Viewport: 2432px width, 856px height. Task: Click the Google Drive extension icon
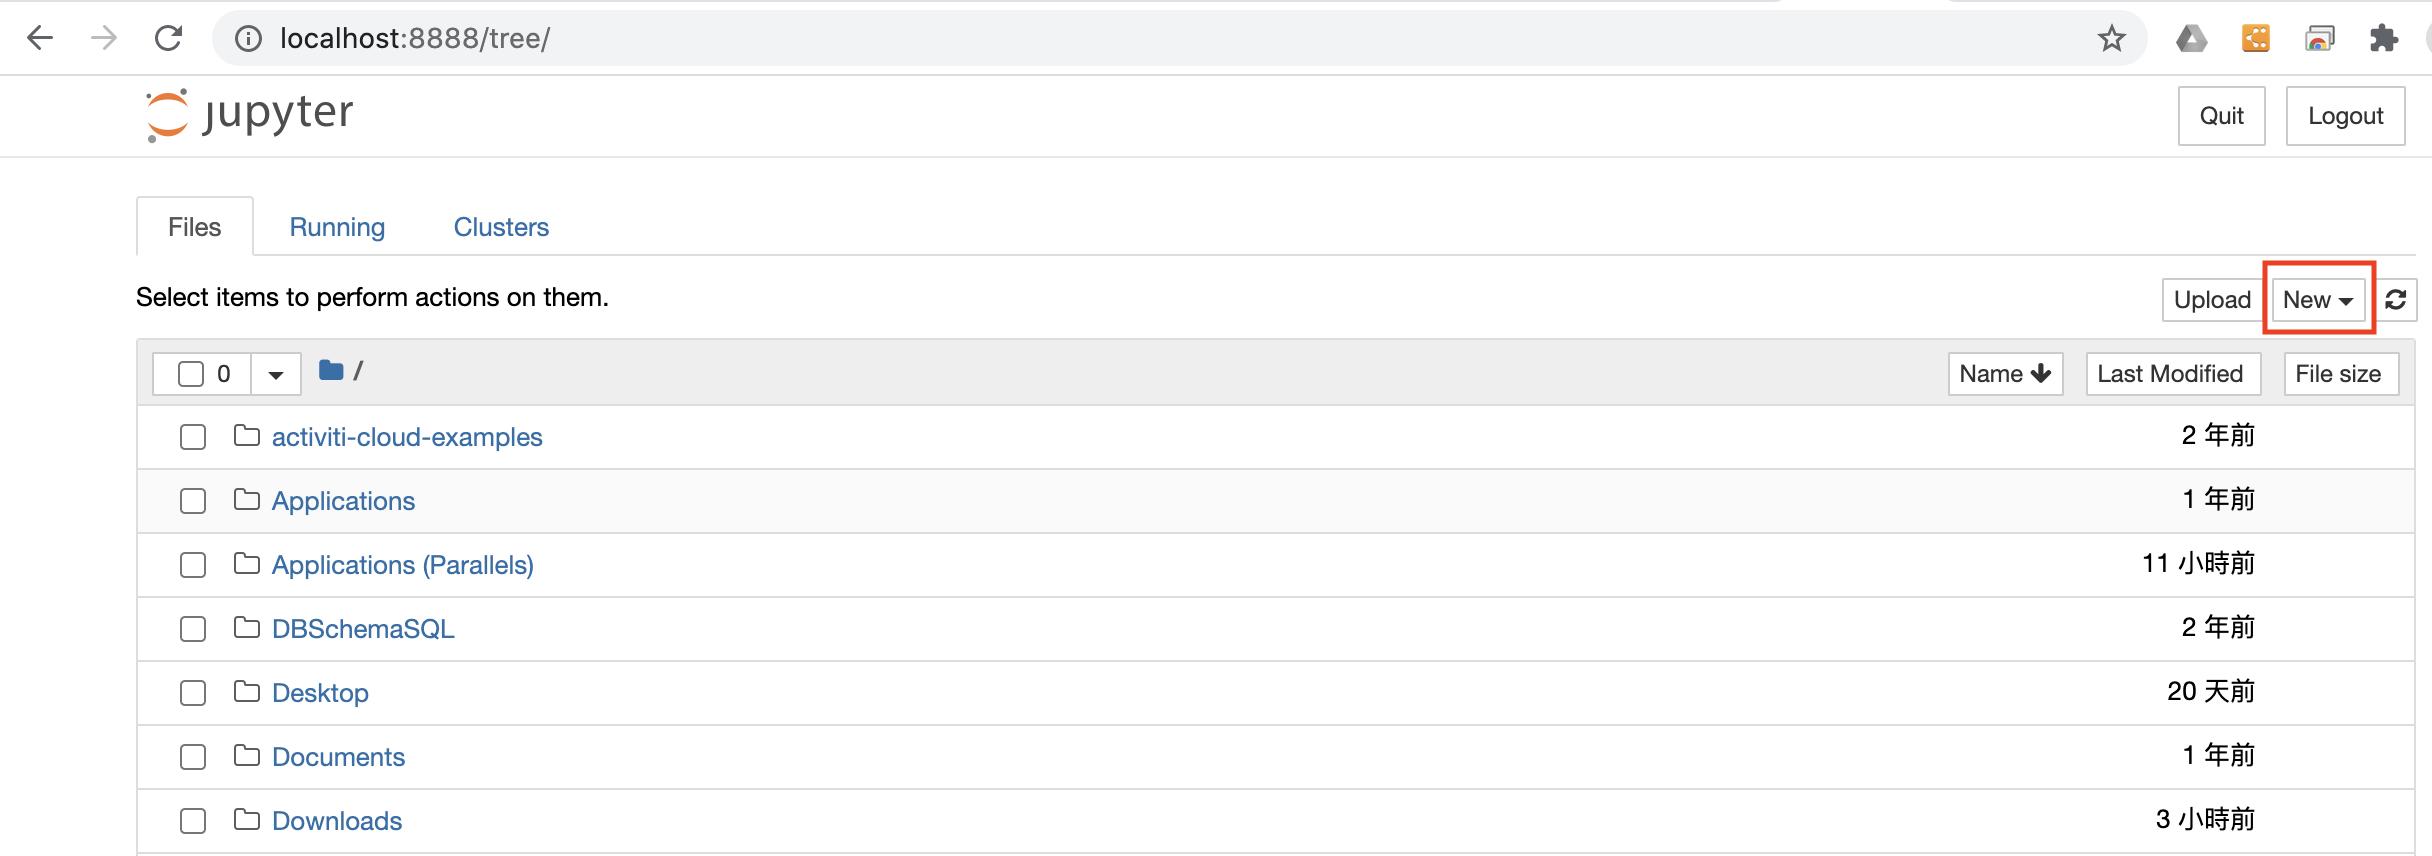click(2191, 39)
